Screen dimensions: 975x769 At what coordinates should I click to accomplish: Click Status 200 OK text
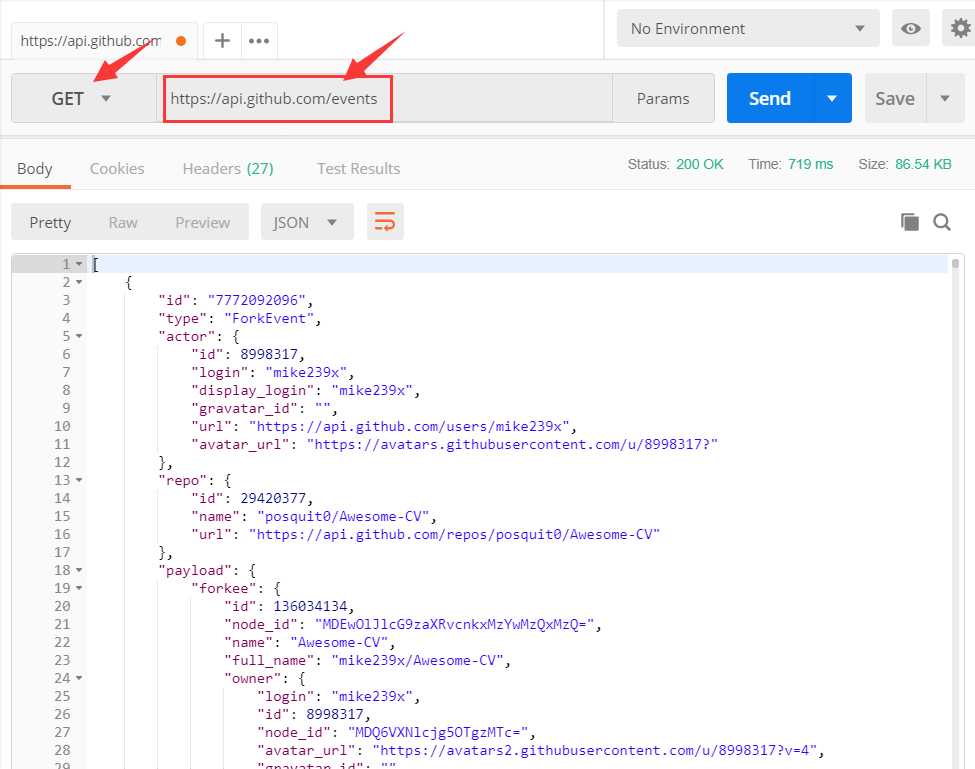[675, 164]
